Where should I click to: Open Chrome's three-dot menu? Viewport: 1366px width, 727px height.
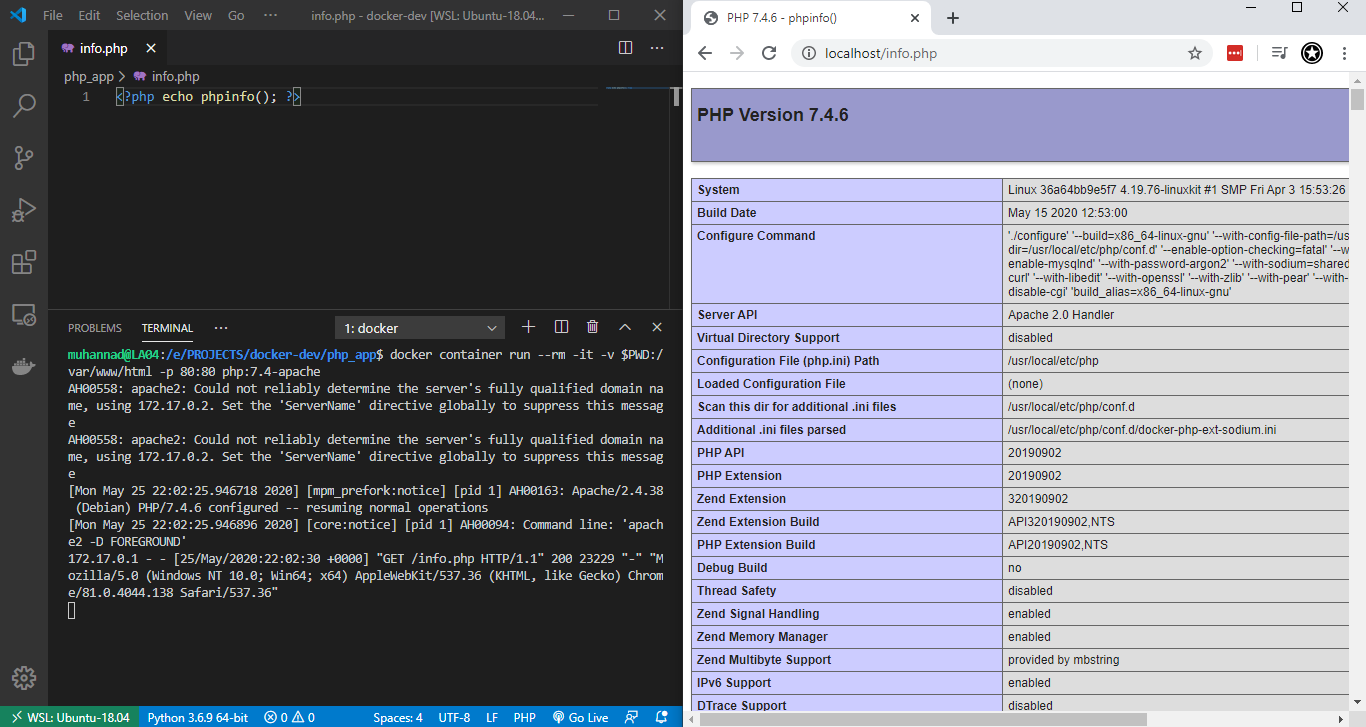(x=1345, y=52)
